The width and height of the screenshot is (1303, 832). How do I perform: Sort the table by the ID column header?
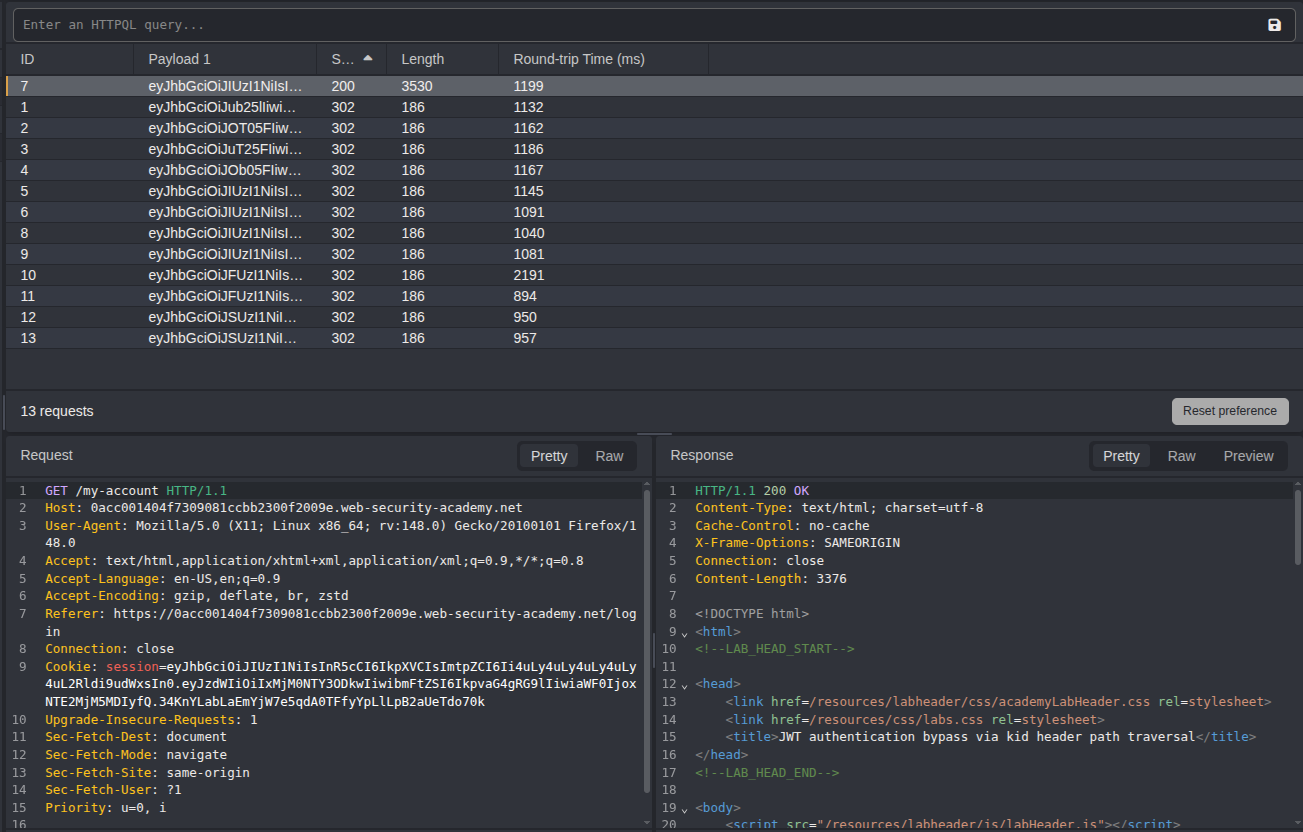(28, 59)
